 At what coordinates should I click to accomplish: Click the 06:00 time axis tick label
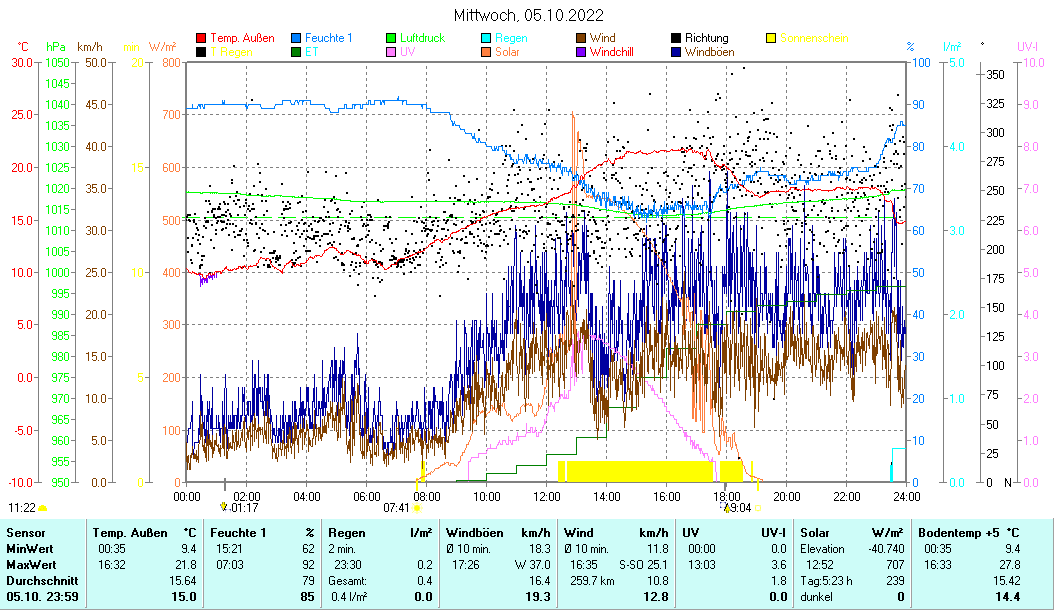pyautogui.click(x=366, y=497)
